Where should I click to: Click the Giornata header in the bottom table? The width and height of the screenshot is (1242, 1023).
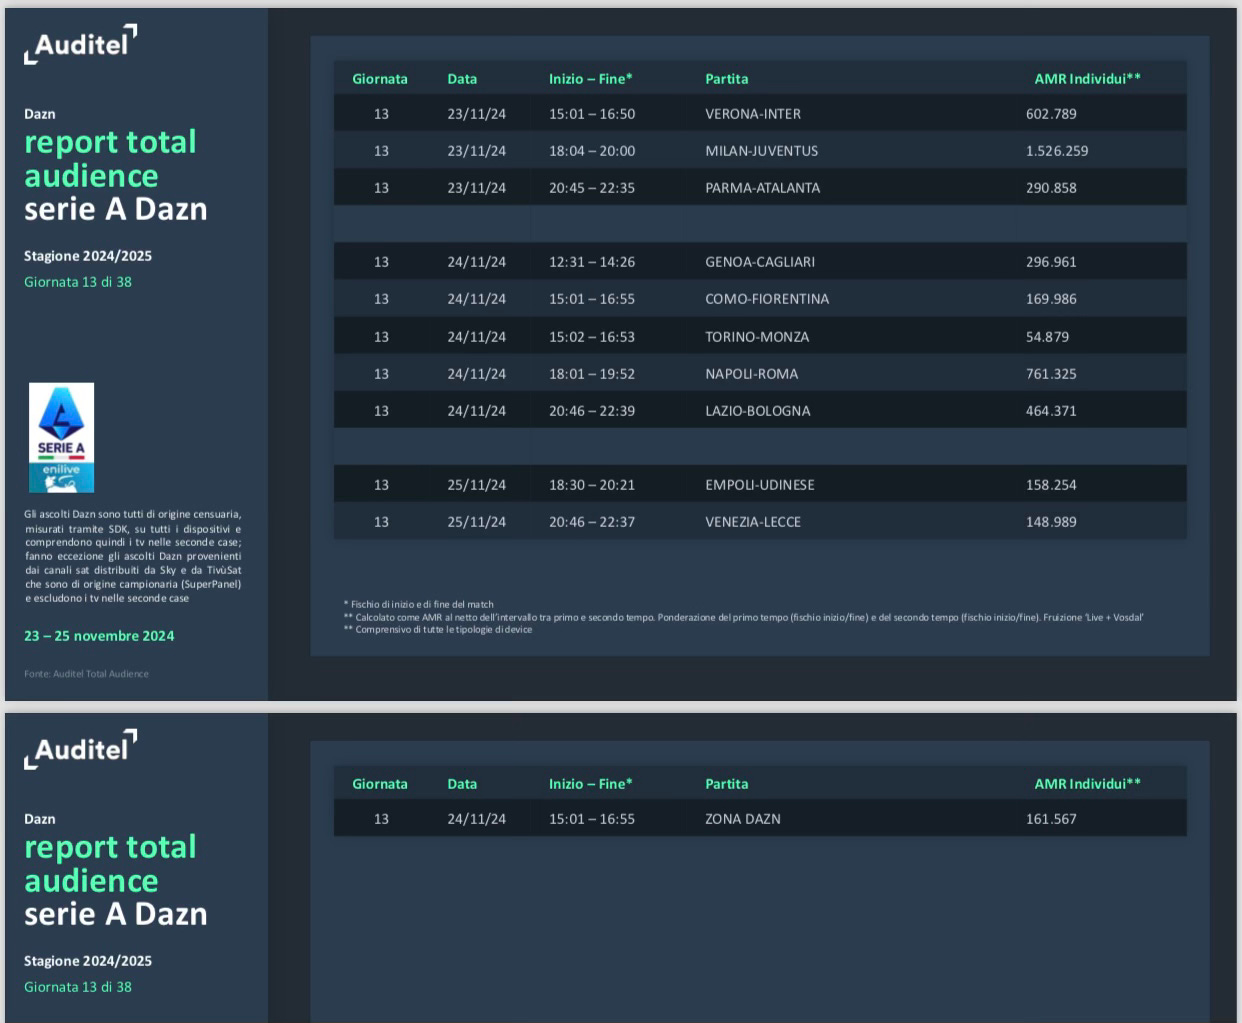click(380, 784)
